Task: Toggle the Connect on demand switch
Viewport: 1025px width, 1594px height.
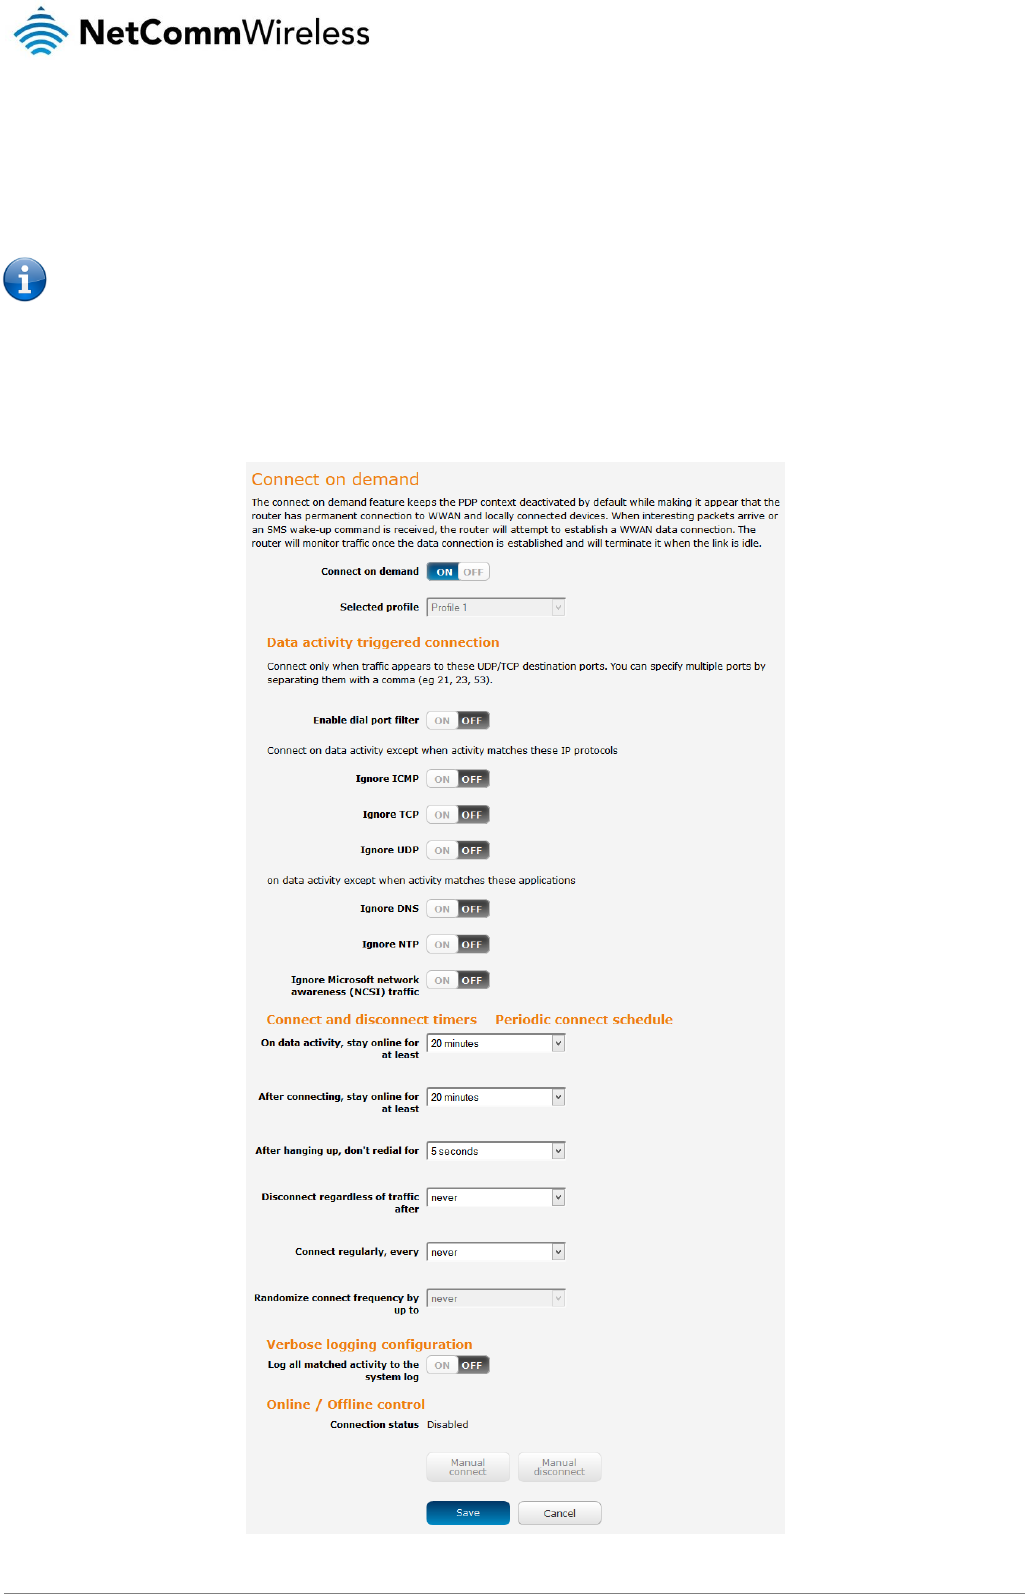Action: point(458,572)
